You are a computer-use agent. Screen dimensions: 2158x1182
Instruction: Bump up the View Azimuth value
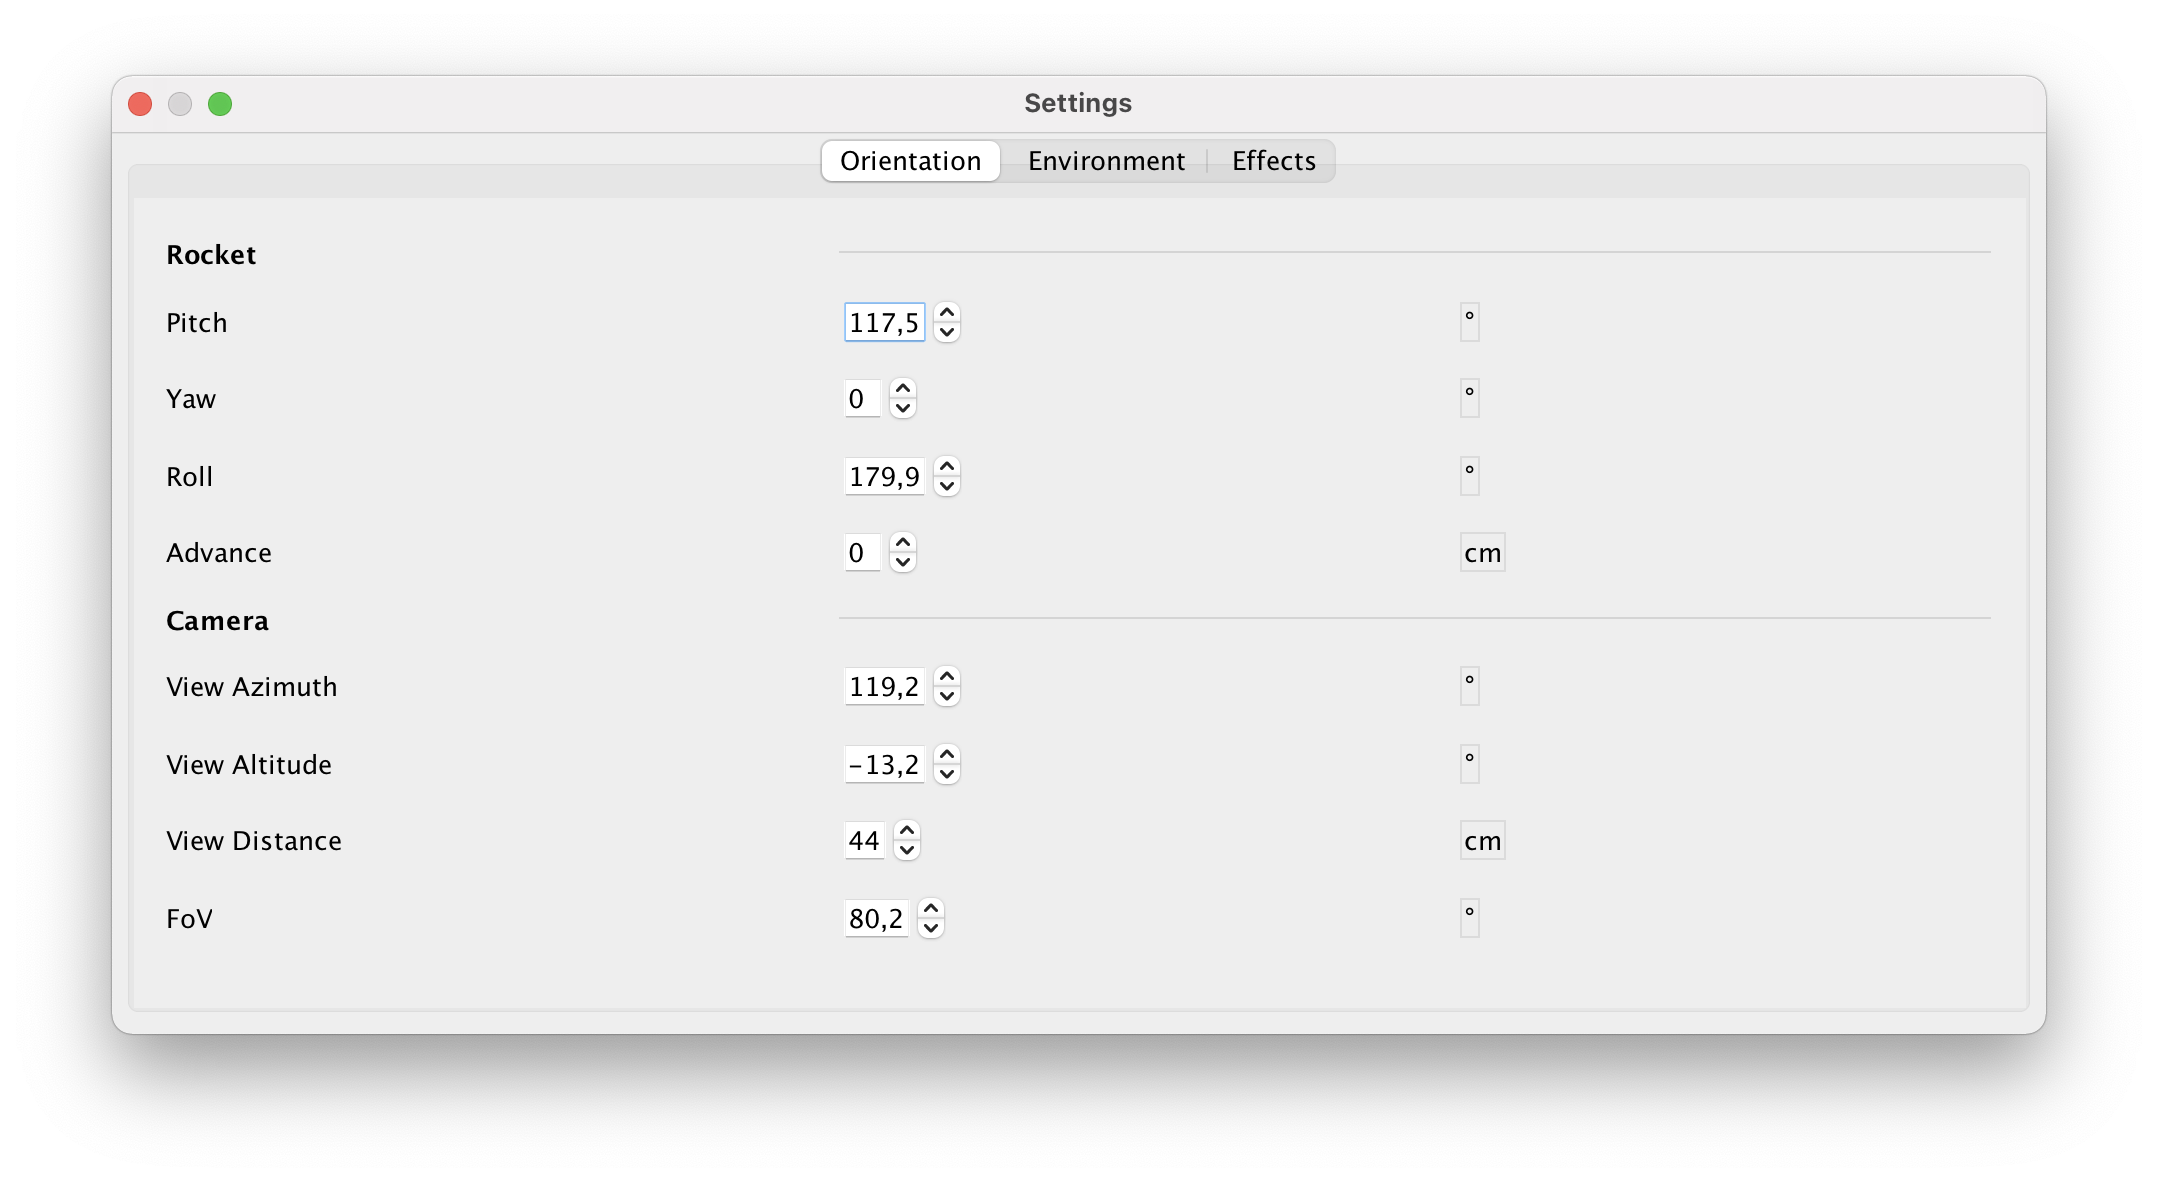pyautogui.click(x=945, y=677)
